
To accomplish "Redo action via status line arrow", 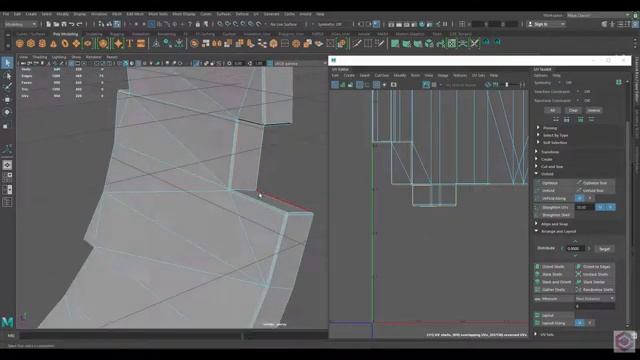I will [79, 24].
